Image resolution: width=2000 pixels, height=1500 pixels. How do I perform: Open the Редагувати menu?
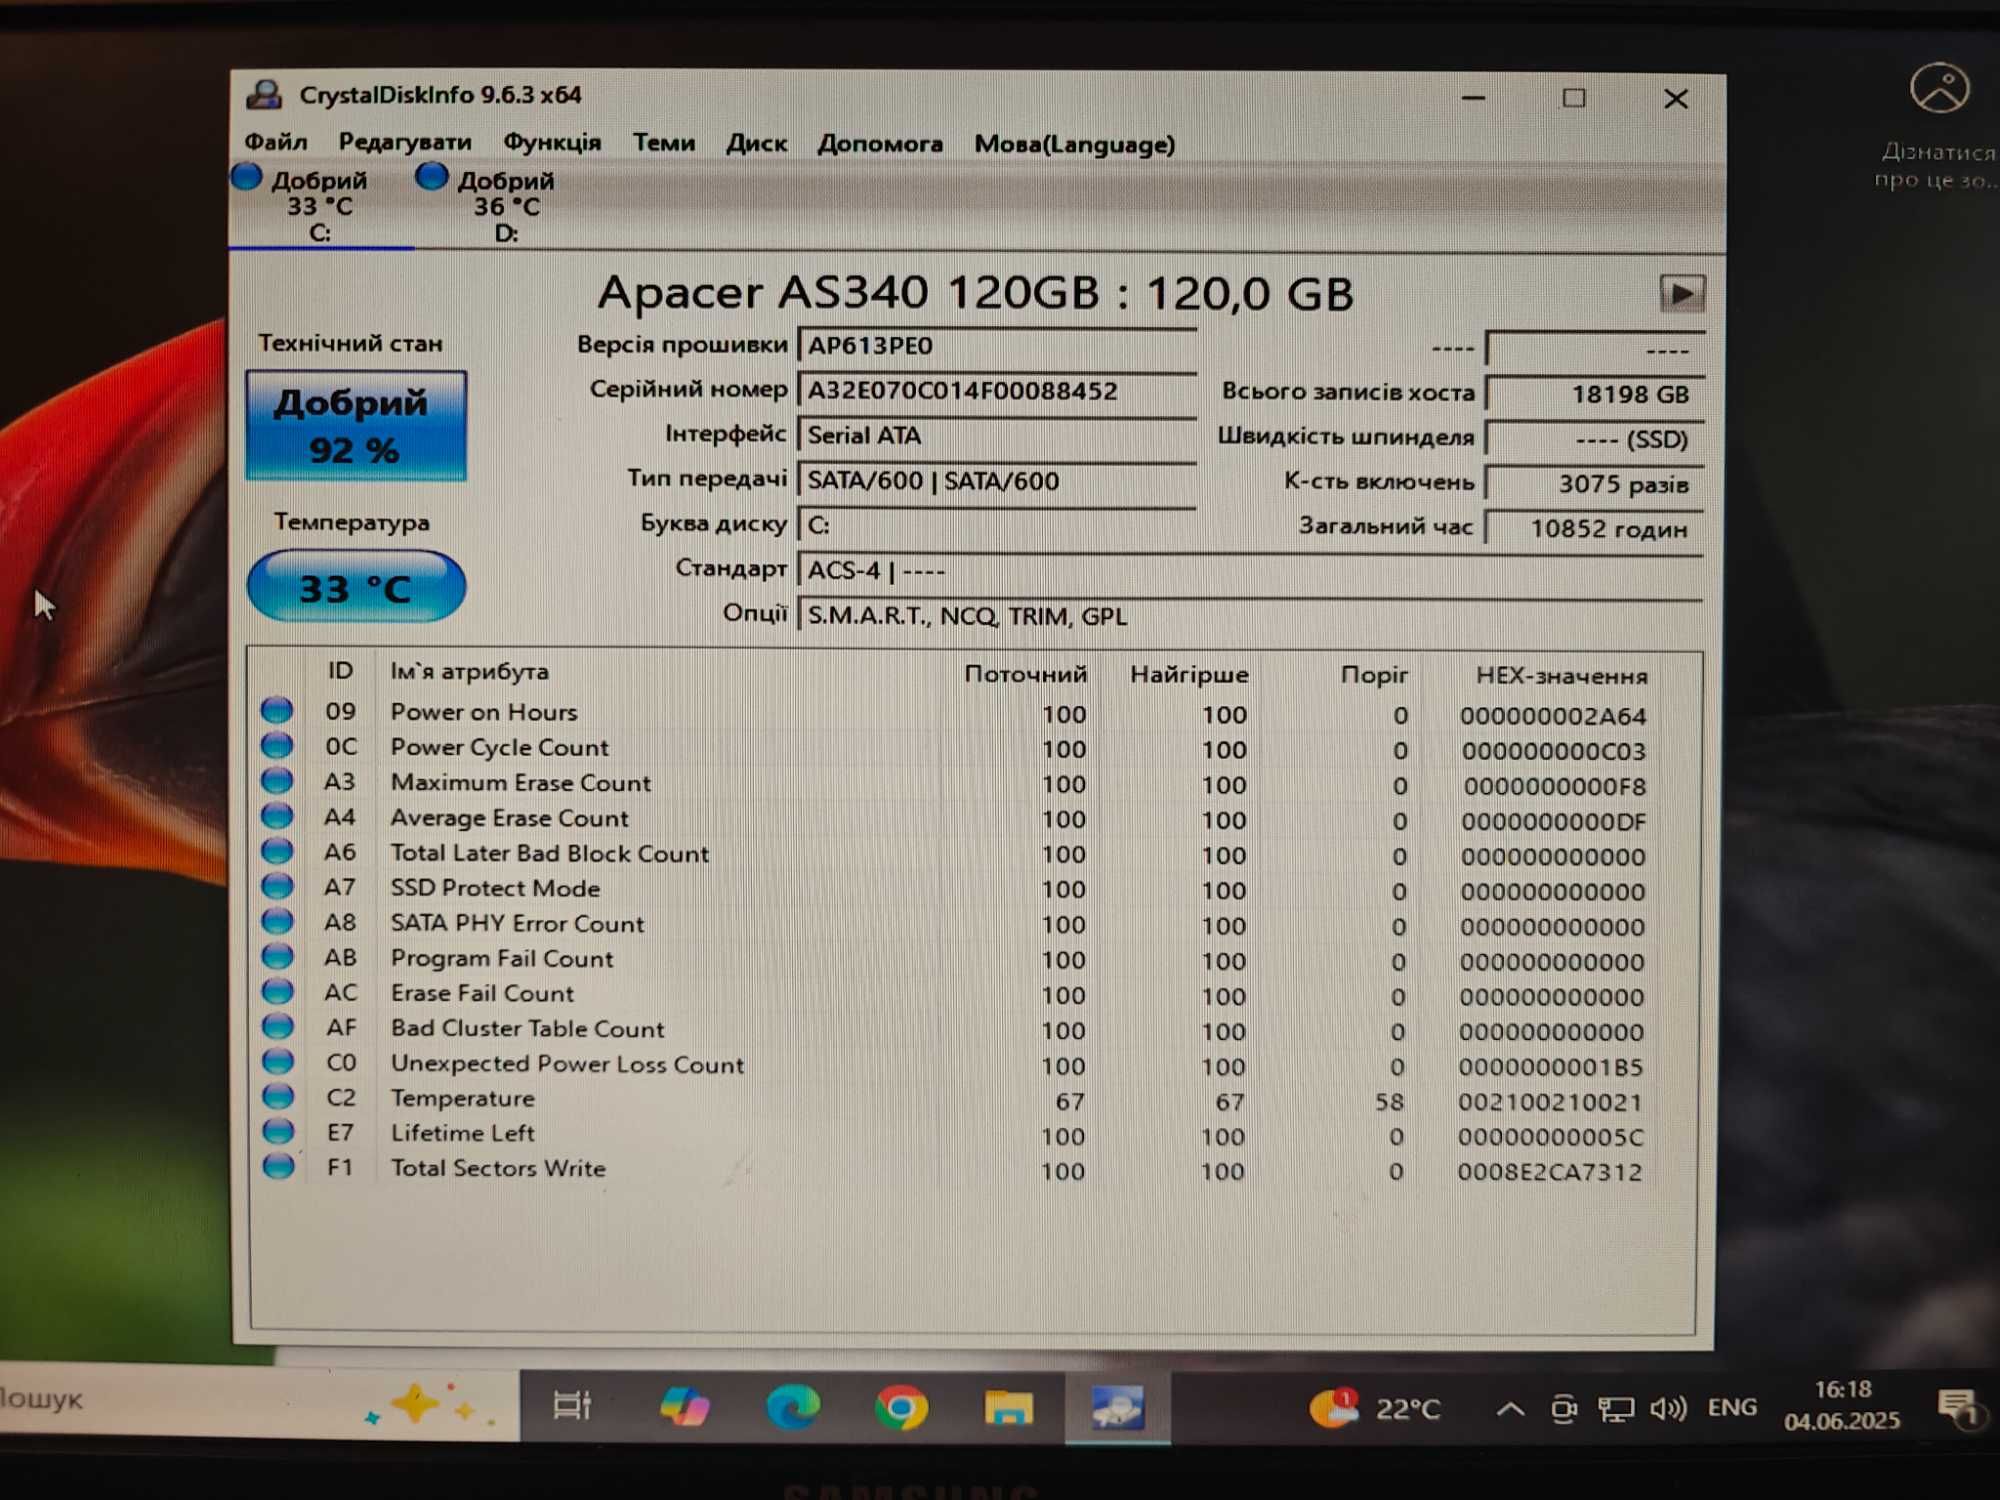405,142
